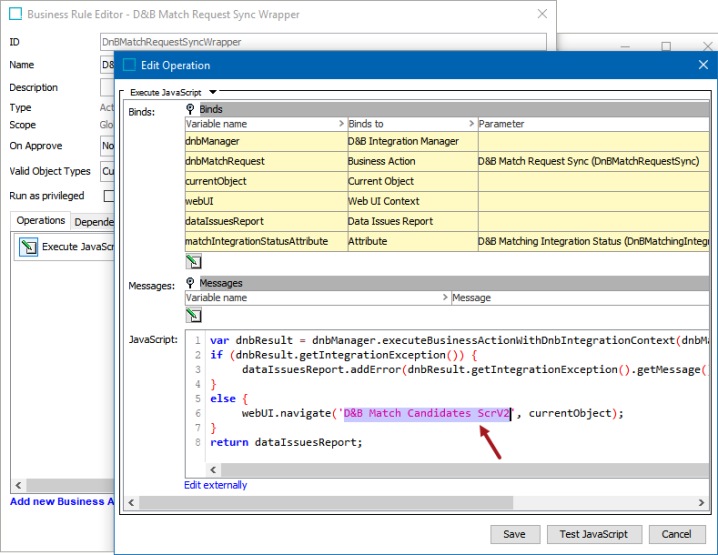This screenshot has height=555, width=718.
Task: Click the Attribute binds-to cell
Action: click(413, 241)
